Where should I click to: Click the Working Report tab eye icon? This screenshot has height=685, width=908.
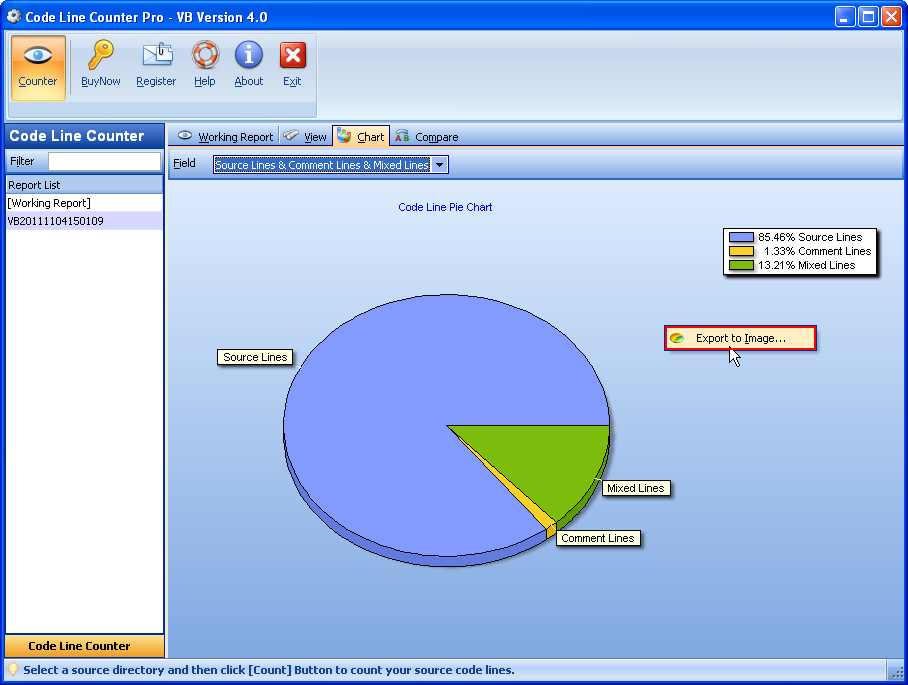(185, 135)
